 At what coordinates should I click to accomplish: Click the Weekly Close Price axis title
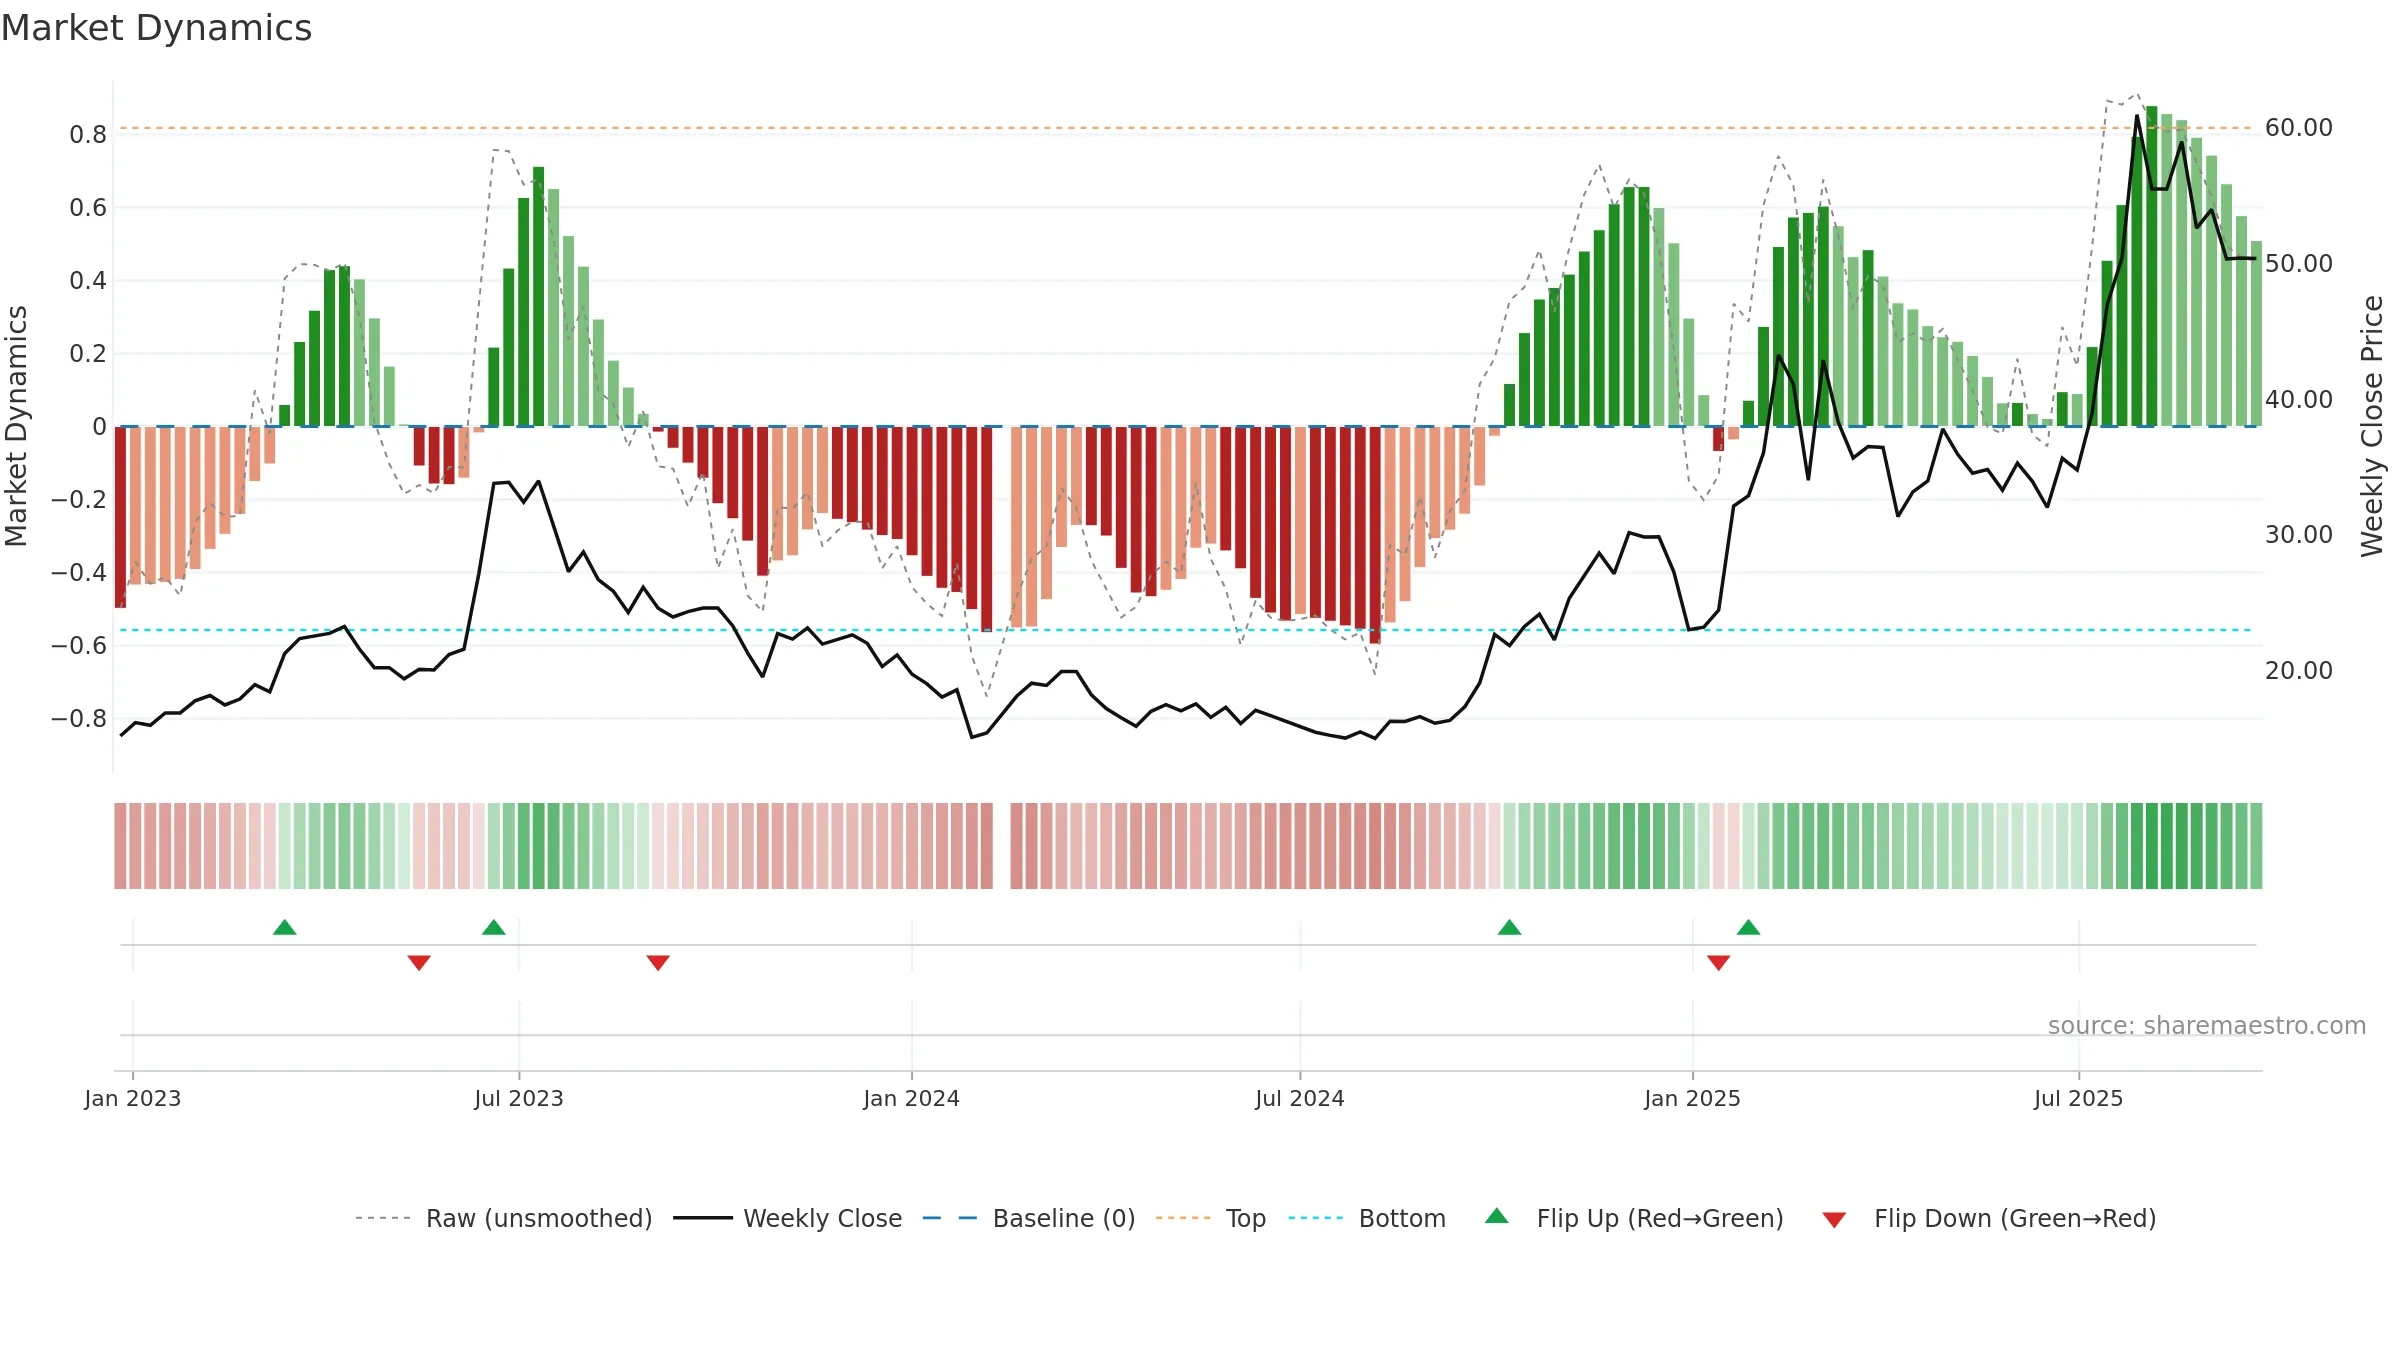(x=2372, y=426)
